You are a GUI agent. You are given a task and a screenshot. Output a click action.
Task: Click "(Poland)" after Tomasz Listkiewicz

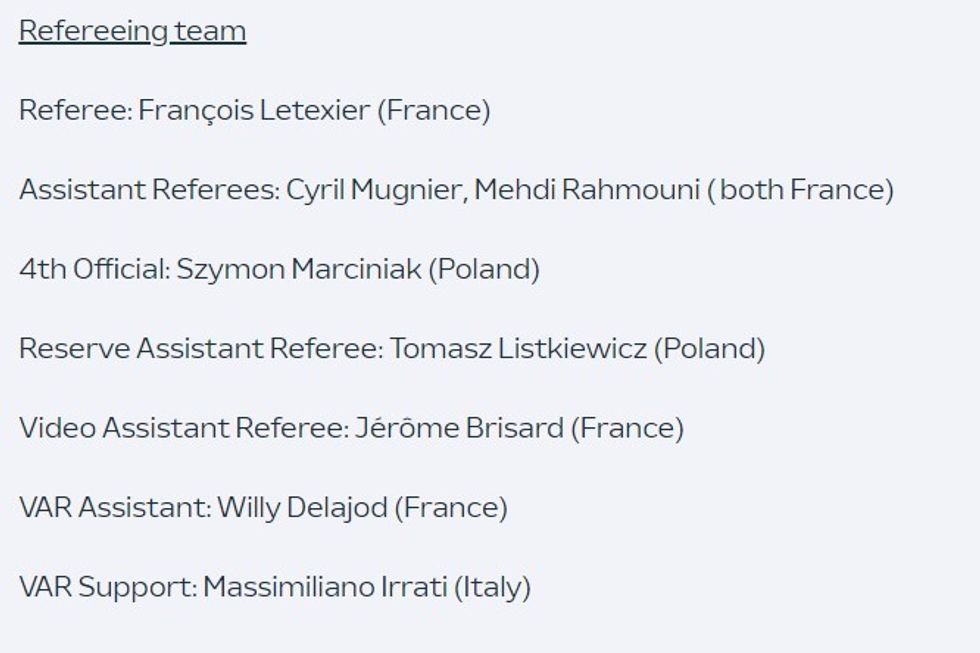709,349
